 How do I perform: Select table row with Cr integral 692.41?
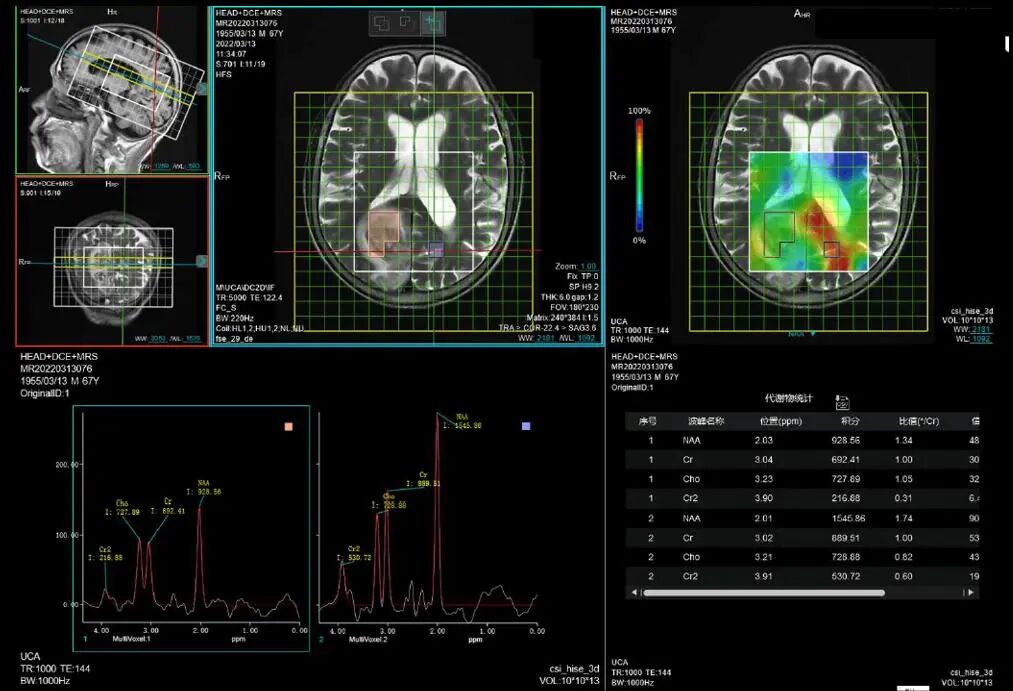tap(802, 460)
